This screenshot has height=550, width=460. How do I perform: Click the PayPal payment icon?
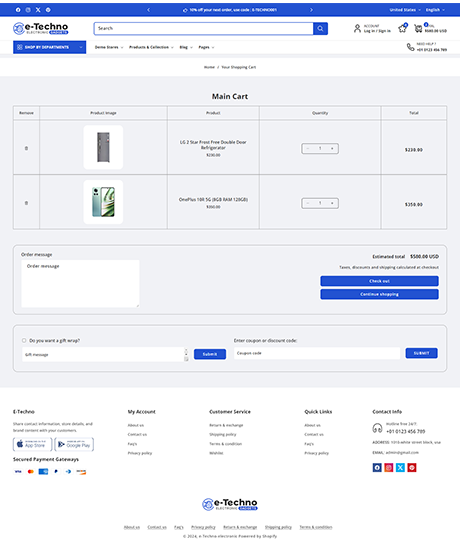tap(56, 471)
